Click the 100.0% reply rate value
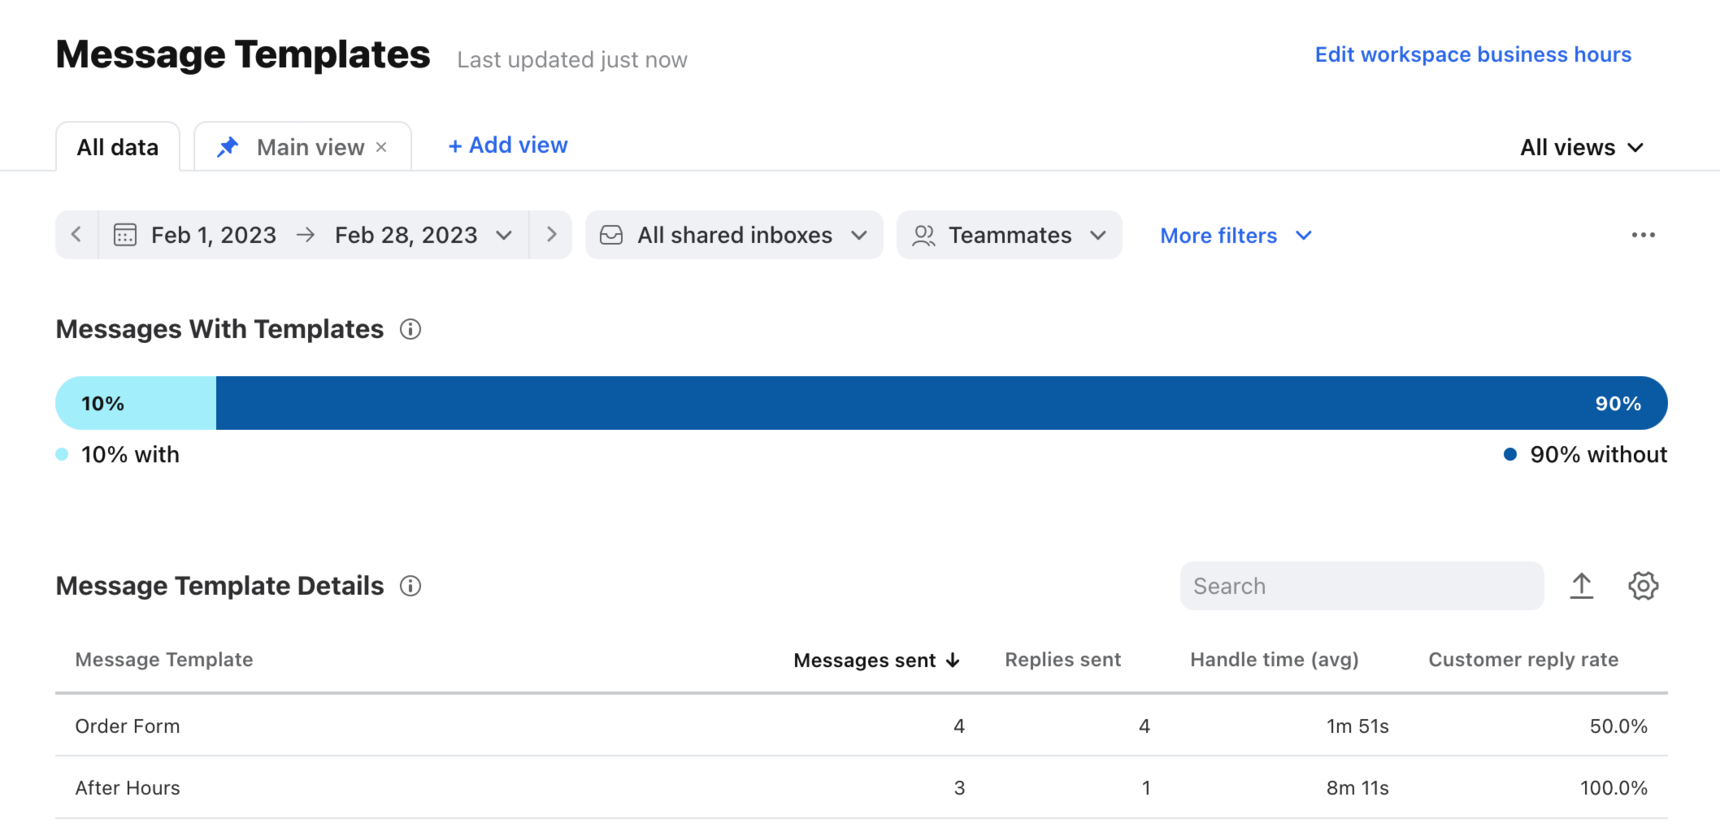Viewport: 1720px width, 832px height. [1613, 788]
